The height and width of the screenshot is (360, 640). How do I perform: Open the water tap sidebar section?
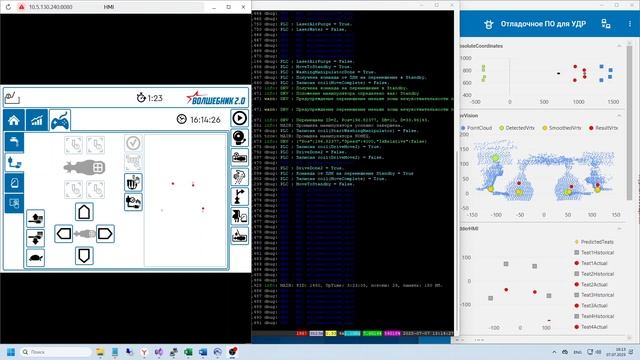tap(14, 142)
